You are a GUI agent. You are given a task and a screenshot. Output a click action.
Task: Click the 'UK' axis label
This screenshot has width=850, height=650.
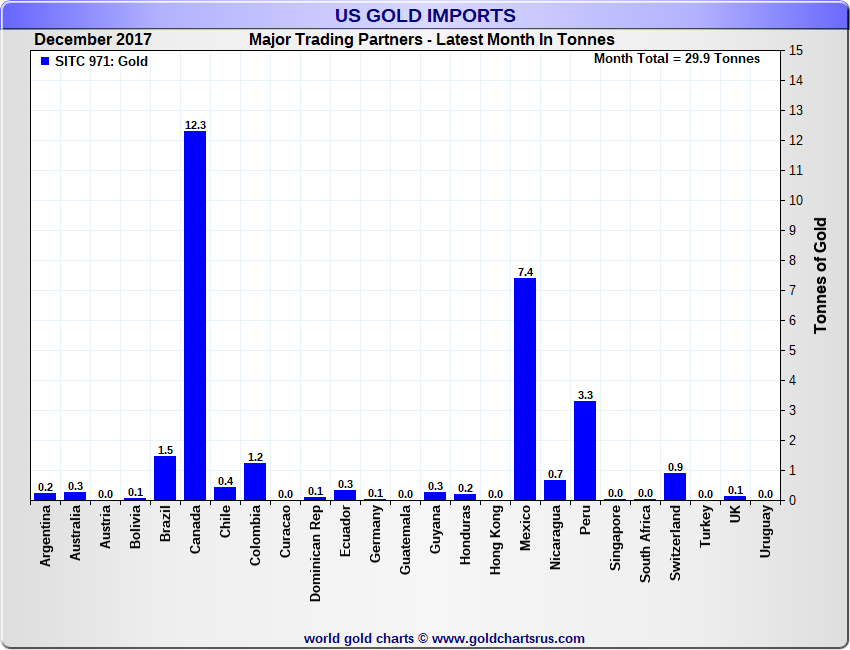735,514
